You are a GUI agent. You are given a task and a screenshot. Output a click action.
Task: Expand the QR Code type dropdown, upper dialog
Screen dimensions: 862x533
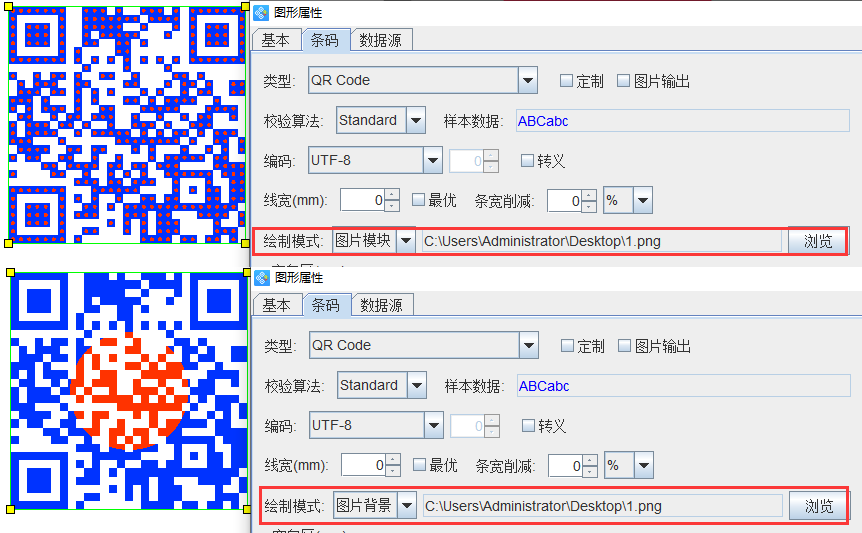(x=528, y=80)
